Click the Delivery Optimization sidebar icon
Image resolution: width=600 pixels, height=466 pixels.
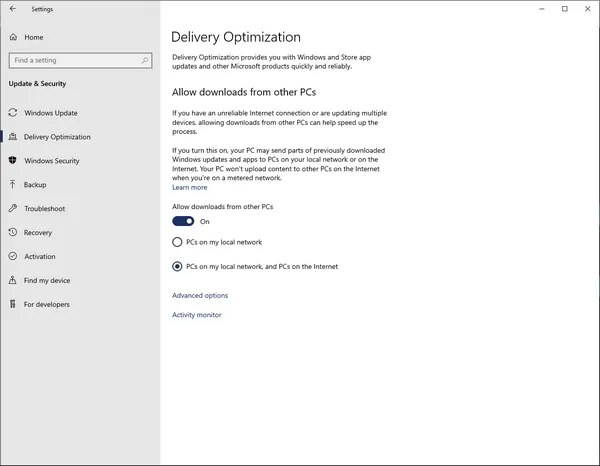(x=13, y=137)
